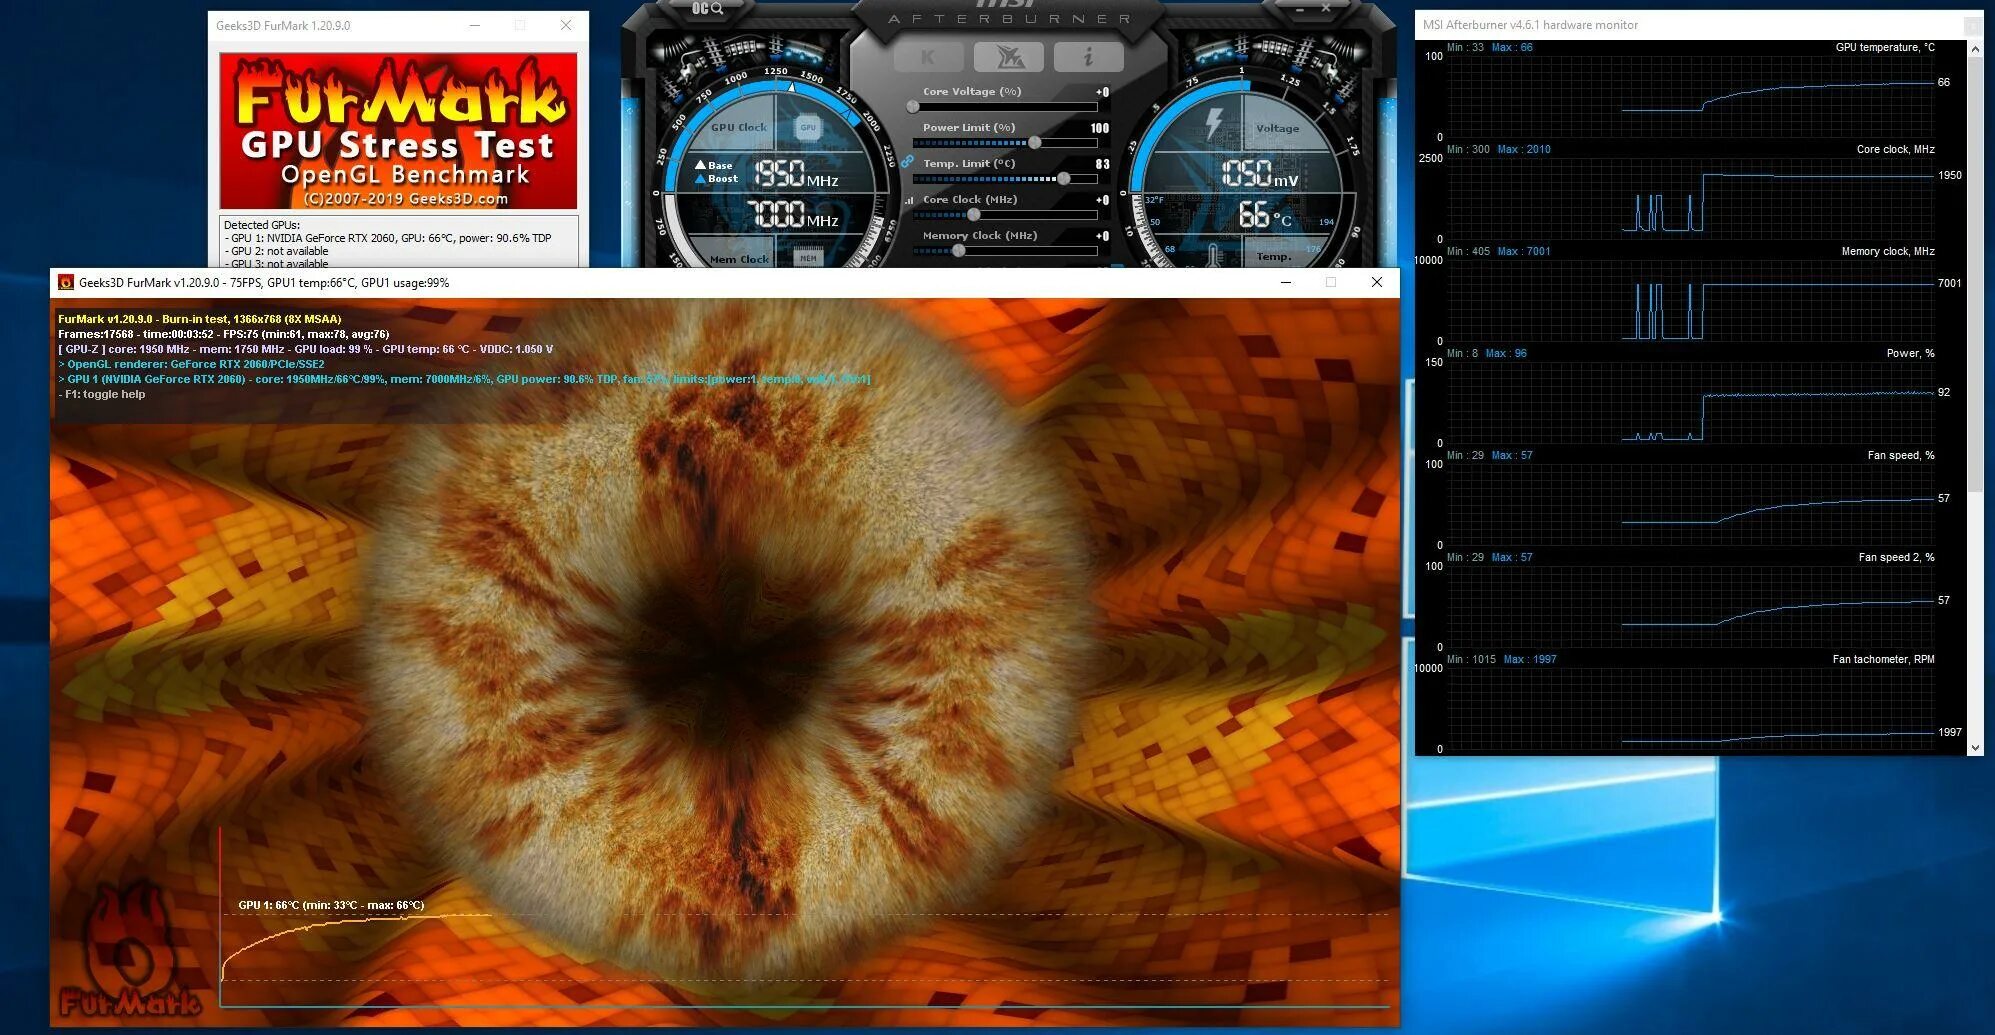Adjust the Core Clock (MHz) slider handle
Screen dimensions: 1995x1035
[973, 214]
